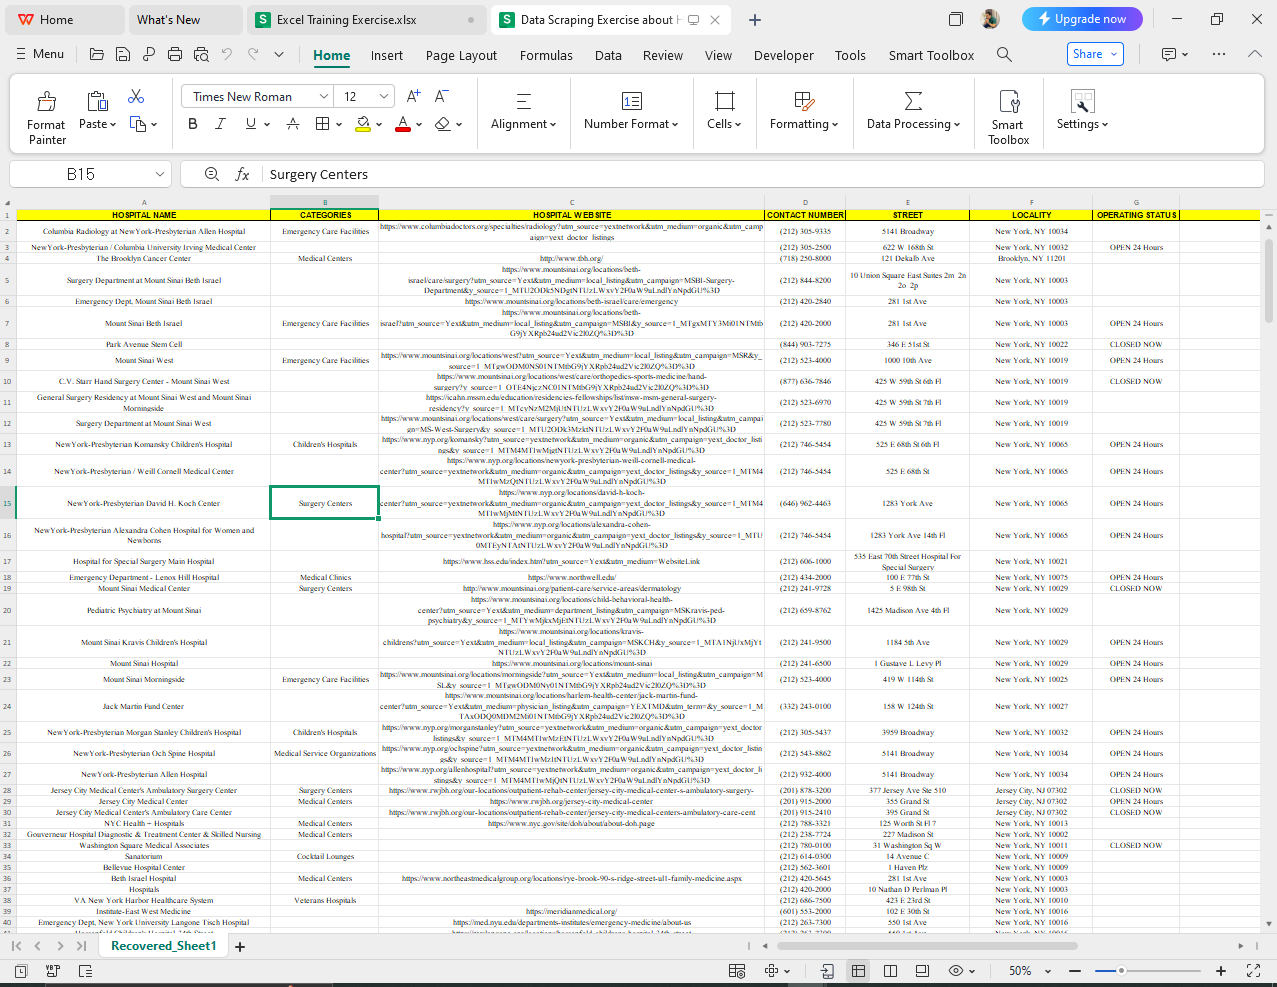Image resolution: width=1277 pixels, height=987 pixels.
Task: Toggle Underline formatting
Action: pos(250,124)
